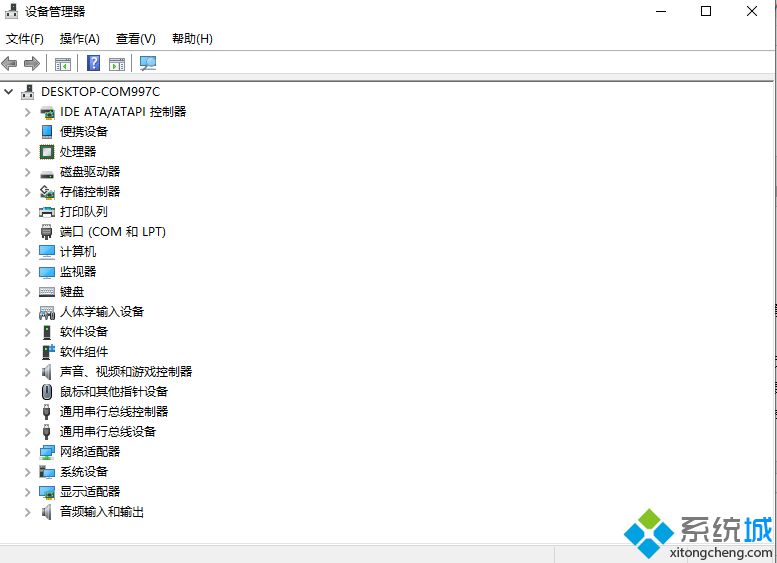Select the 网络适配器 label text

[90, 452]
